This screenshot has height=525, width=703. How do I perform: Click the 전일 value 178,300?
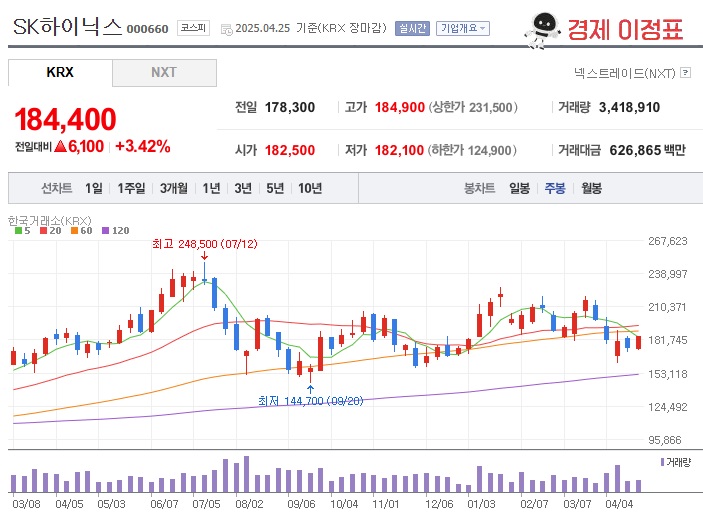coord(290,108)
